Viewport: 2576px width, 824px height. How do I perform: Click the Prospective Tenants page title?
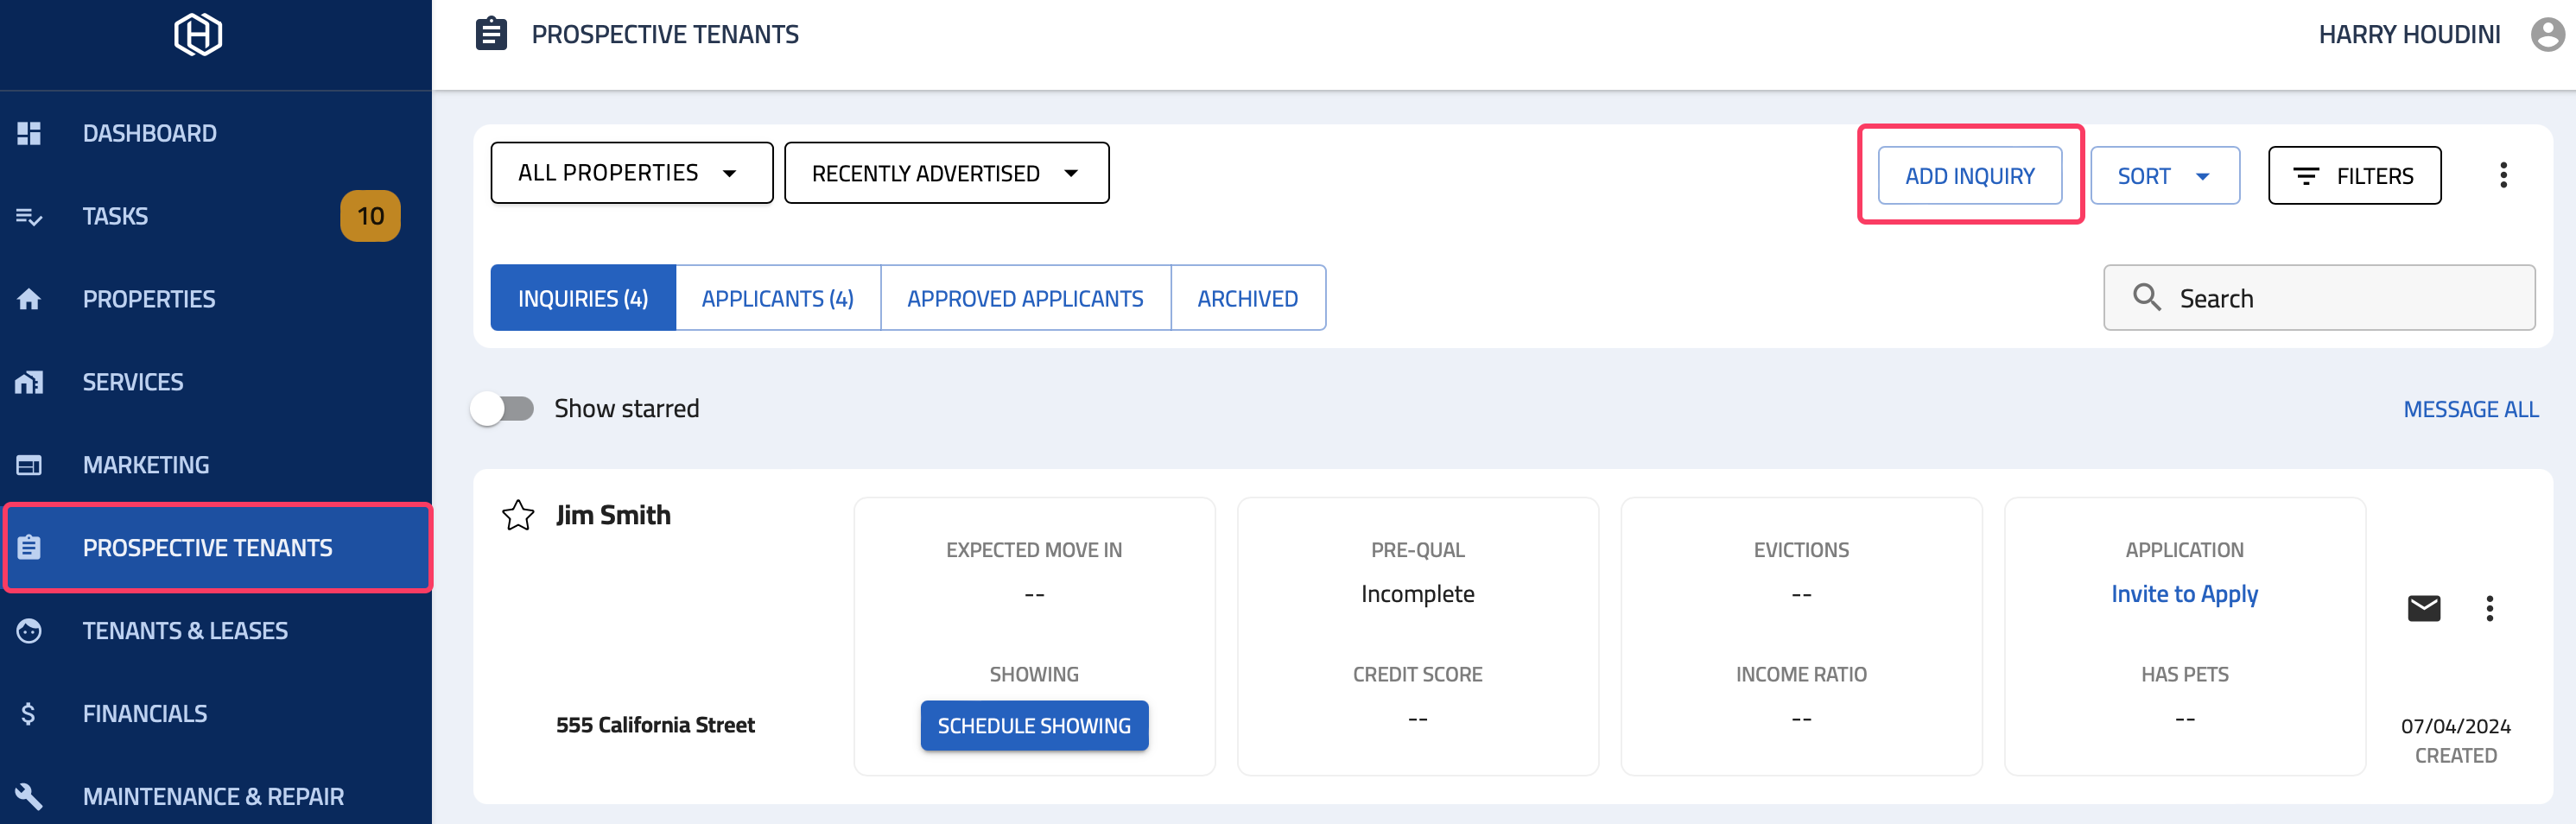[665, 34]
